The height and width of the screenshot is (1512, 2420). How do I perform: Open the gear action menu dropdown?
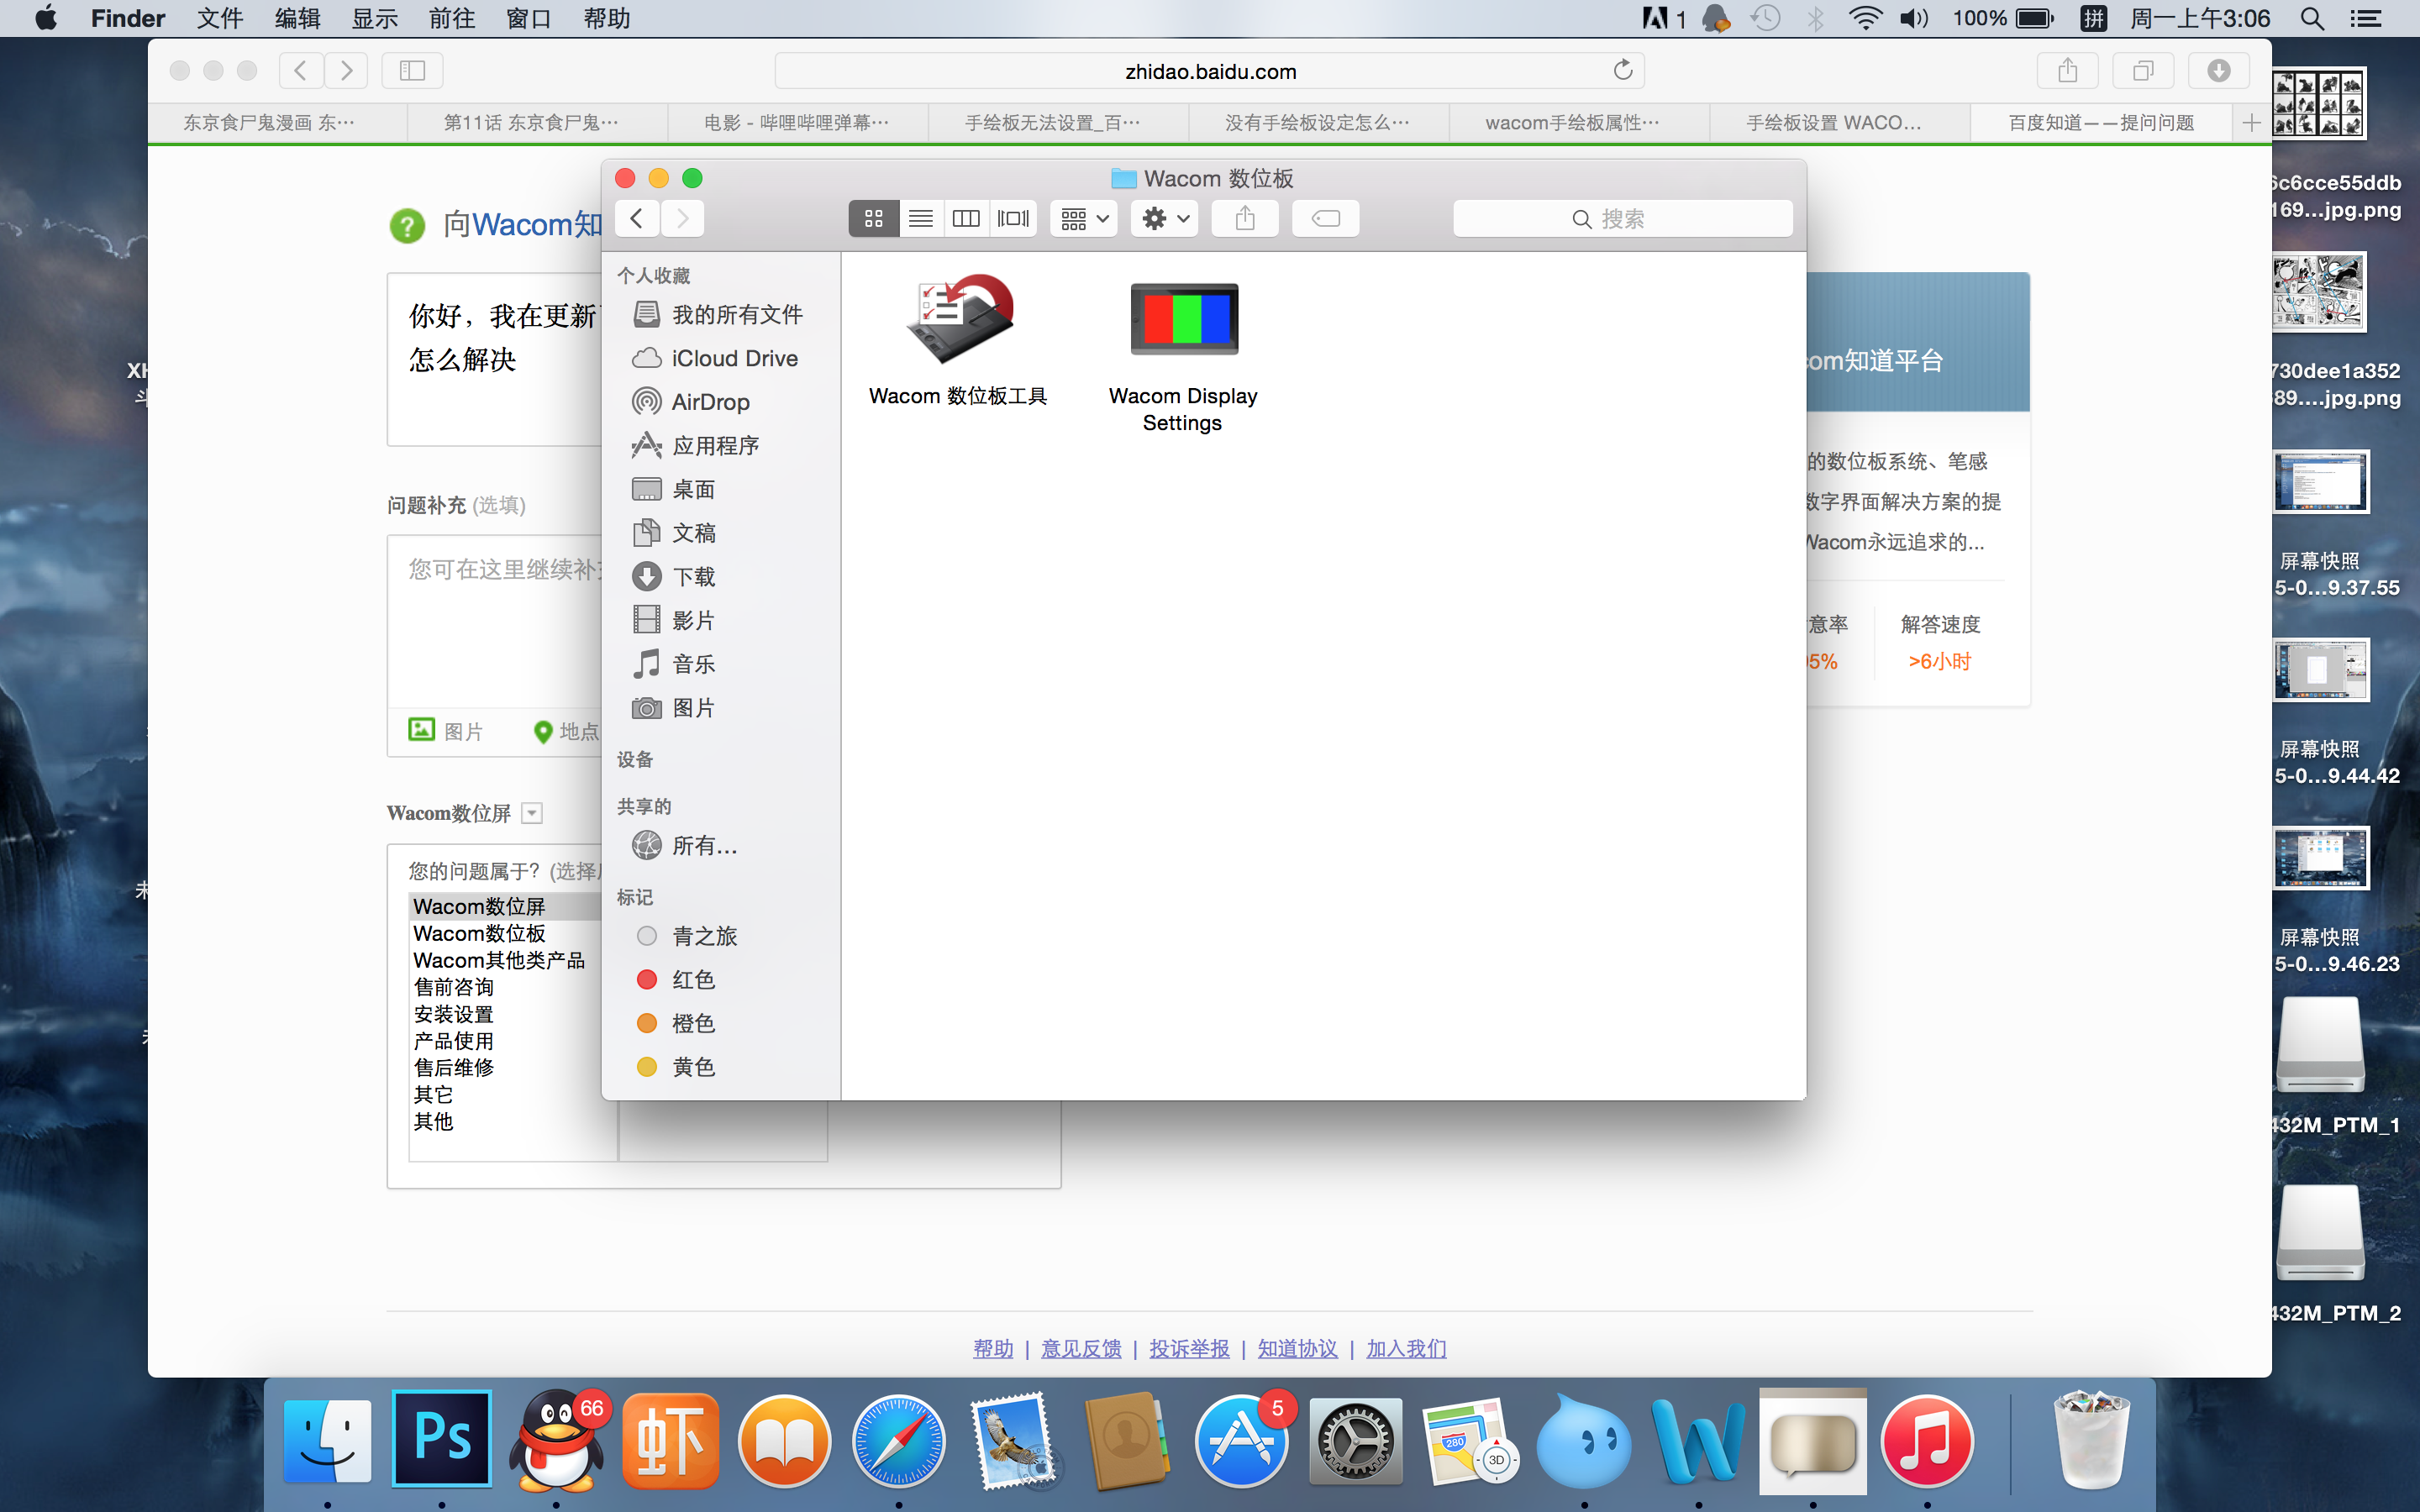coord(1165,218)
